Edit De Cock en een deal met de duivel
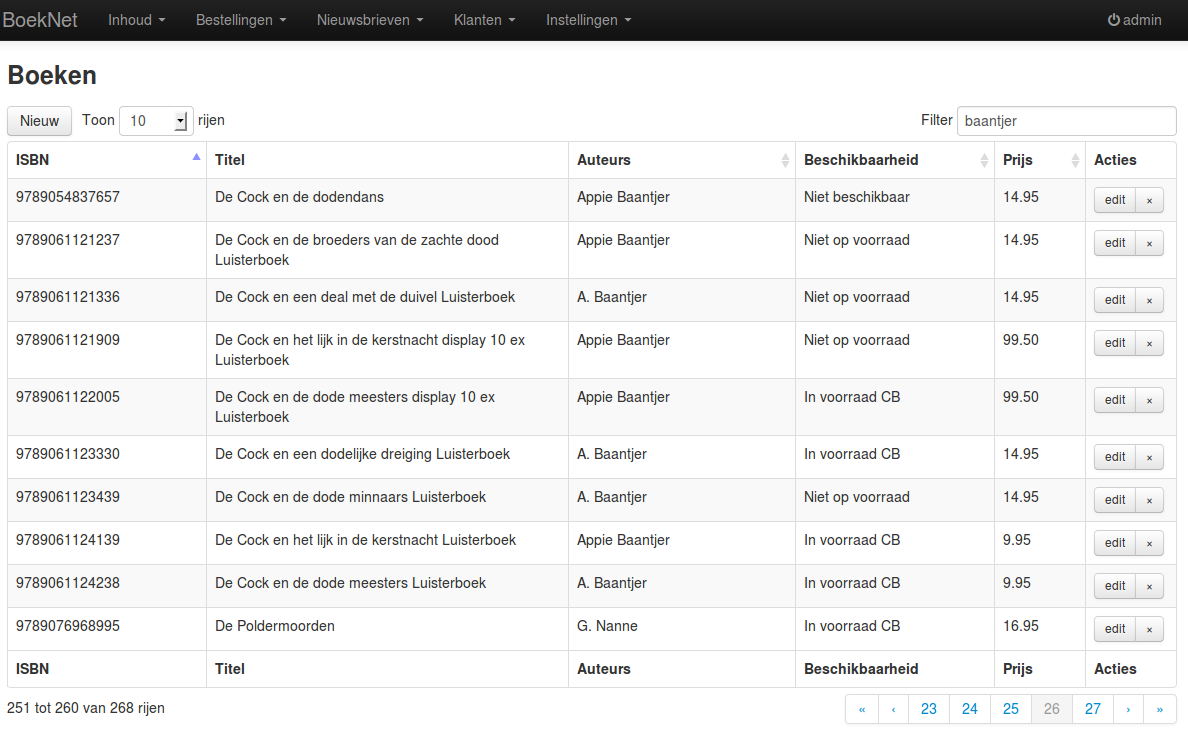 coord(1115,300)
